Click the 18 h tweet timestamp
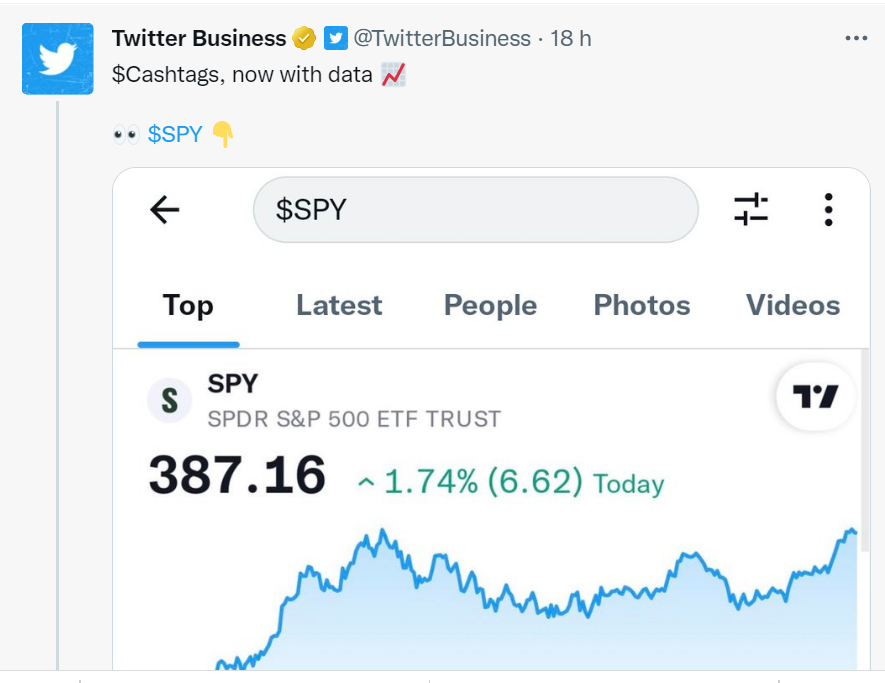885x683 pixels. (571, 39)
